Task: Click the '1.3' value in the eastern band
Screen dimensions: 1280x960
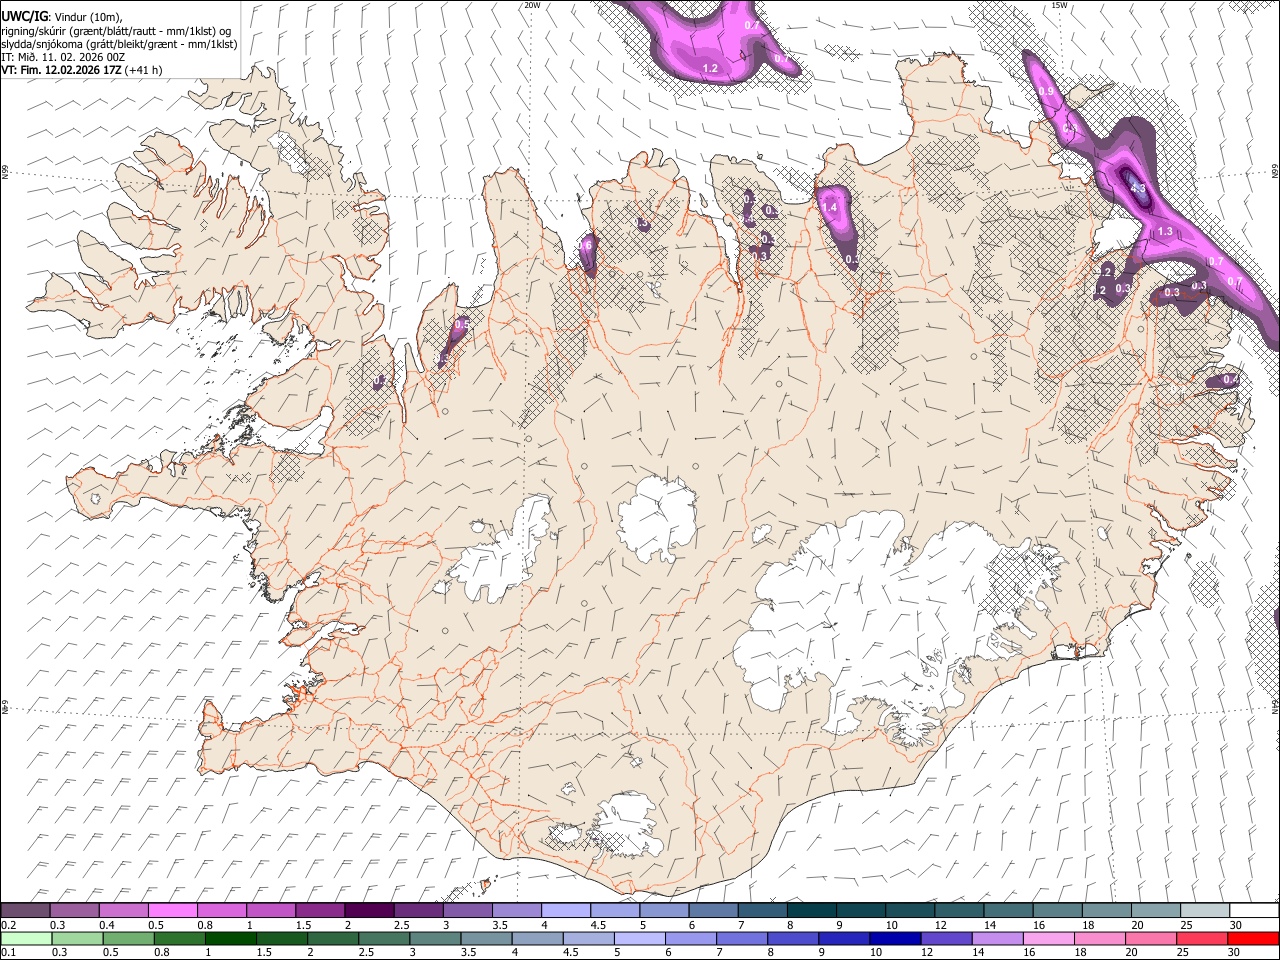Action: click(1165, 231)
